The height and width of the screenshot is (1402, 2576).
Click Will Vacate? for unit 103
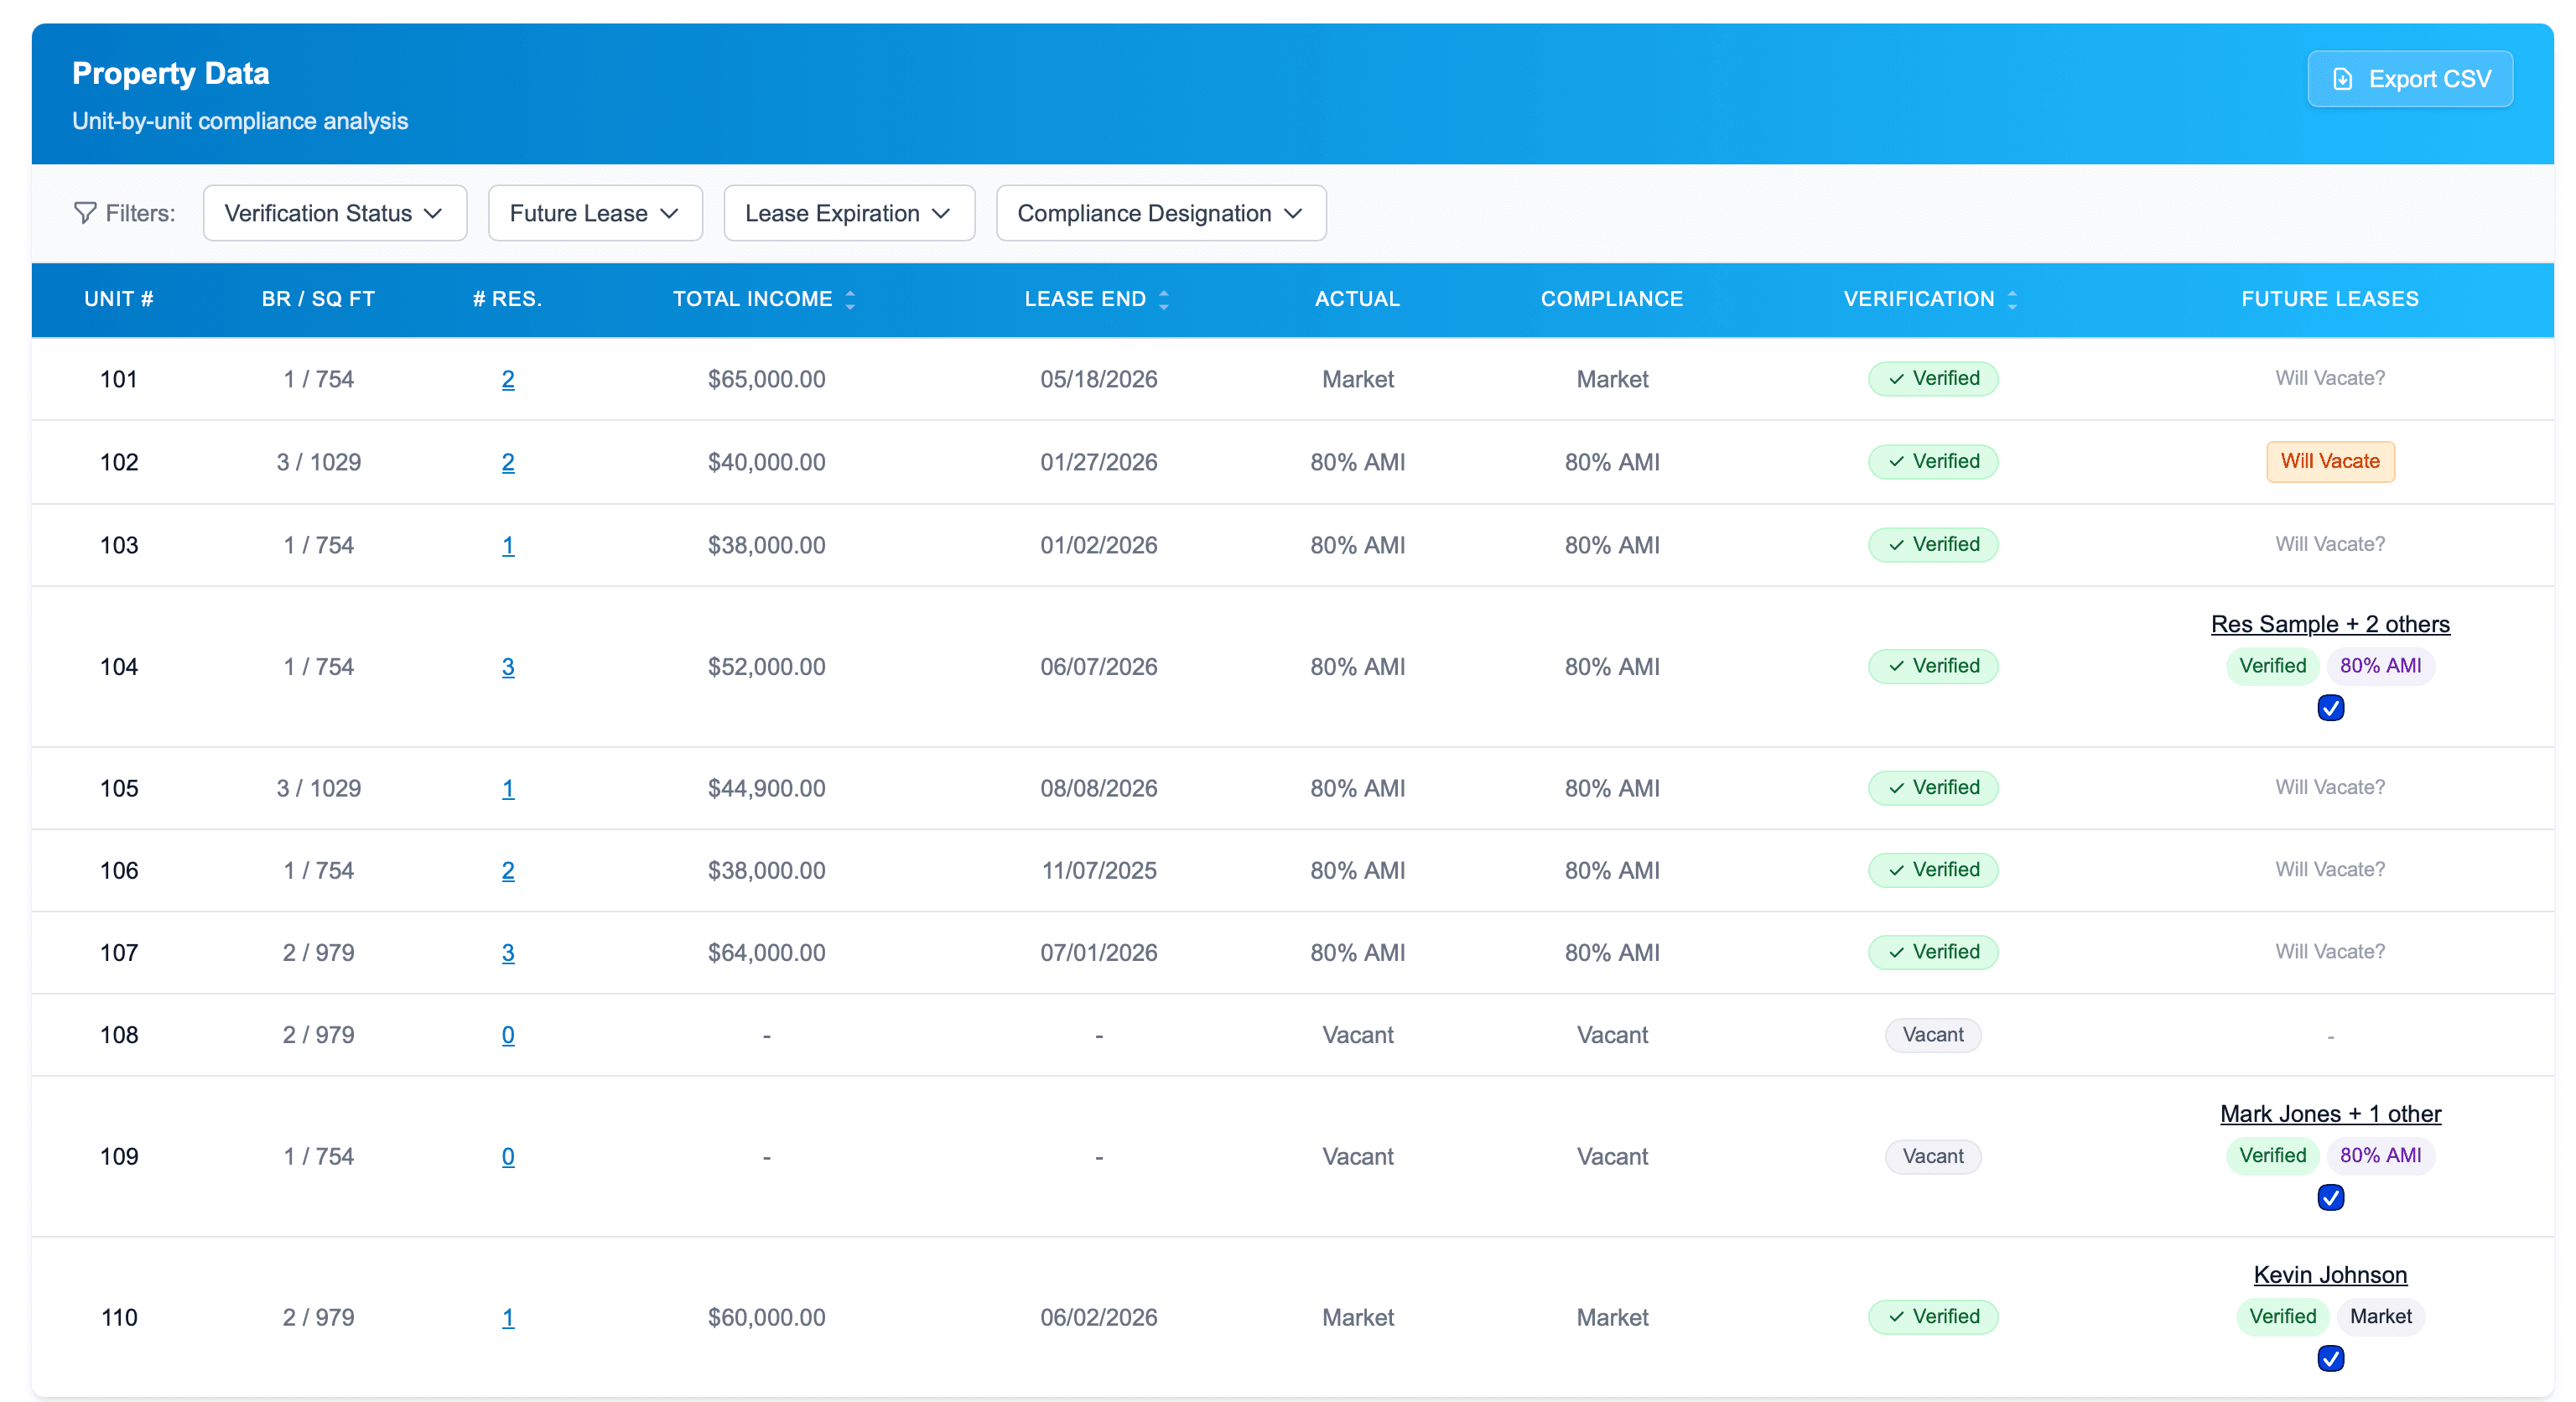(2330, 545)
